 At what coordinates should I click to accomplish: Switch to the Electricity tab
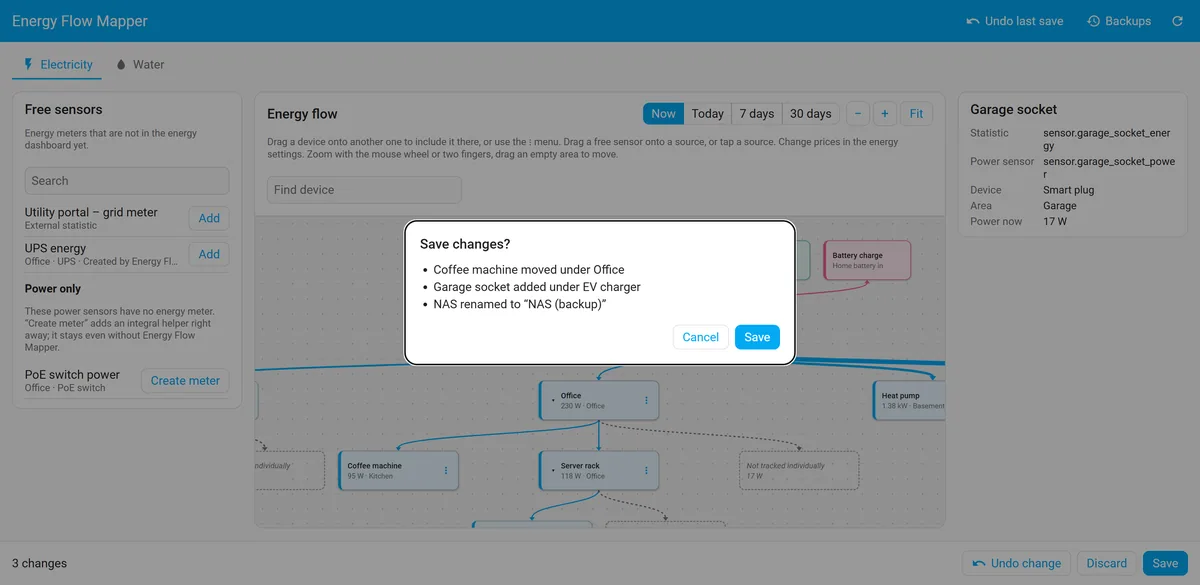pyautogui.click(x=58, y=65)
